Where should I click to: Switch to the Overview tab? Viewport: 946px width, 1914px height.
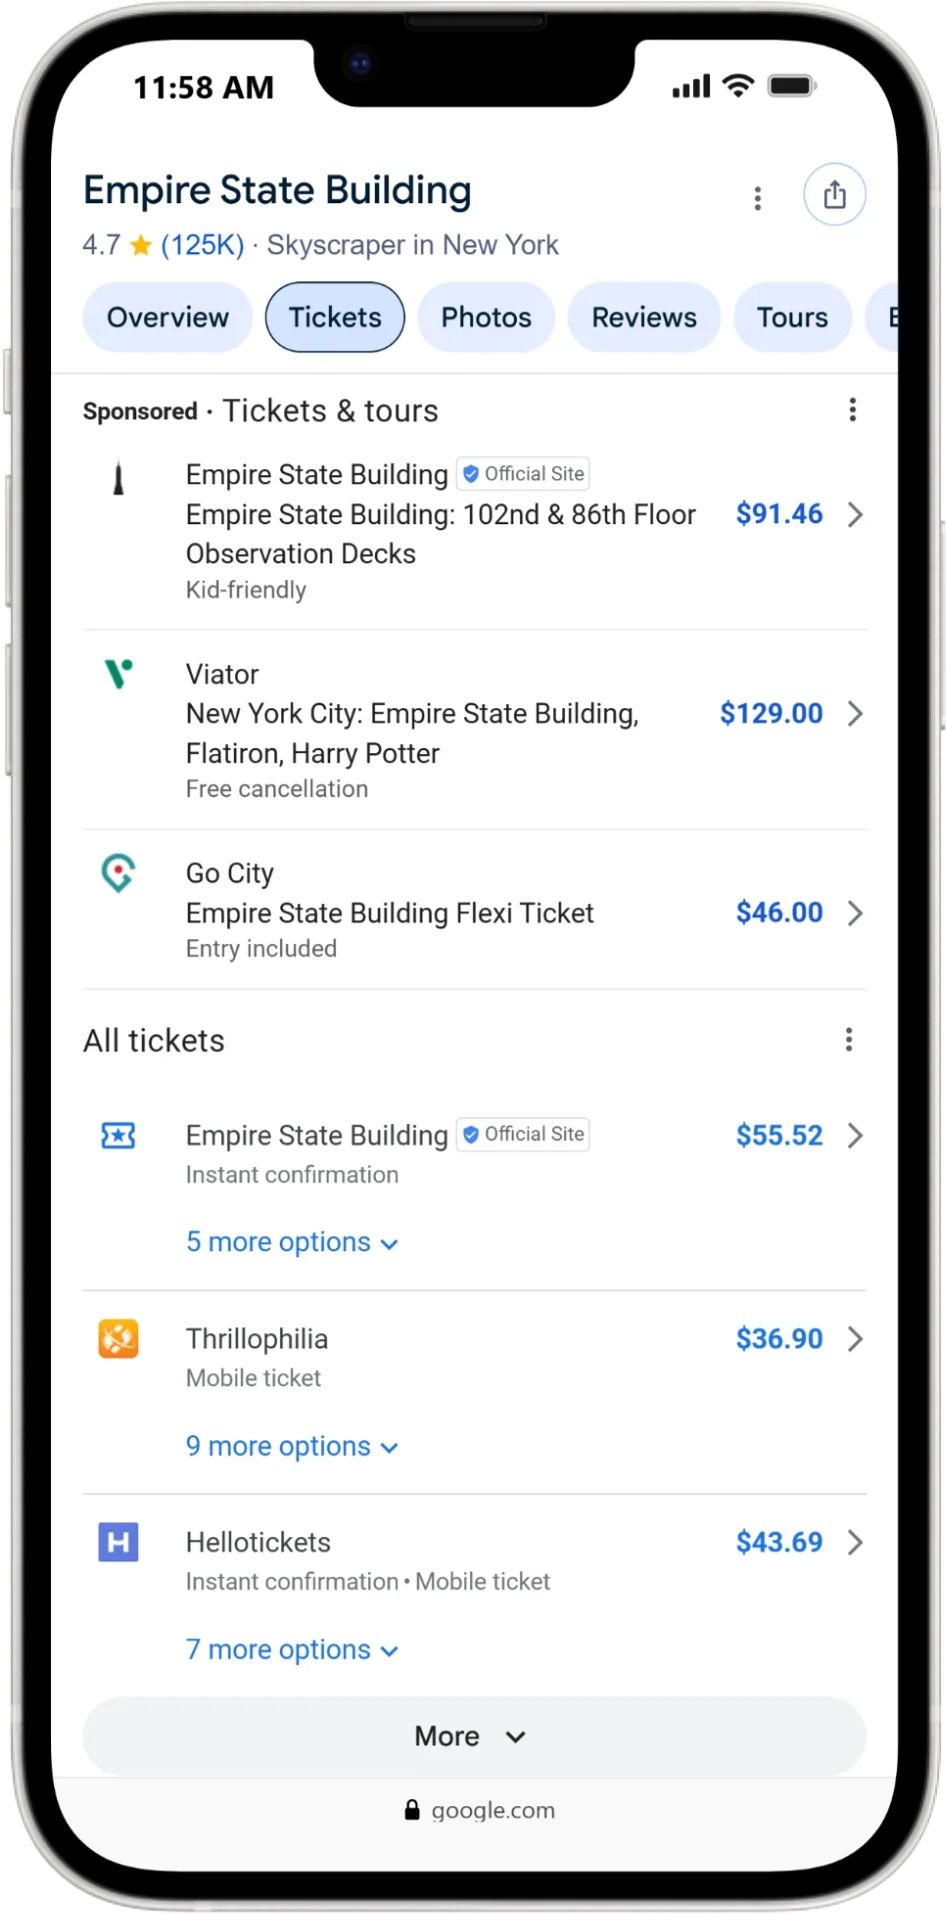click(167, 317)
